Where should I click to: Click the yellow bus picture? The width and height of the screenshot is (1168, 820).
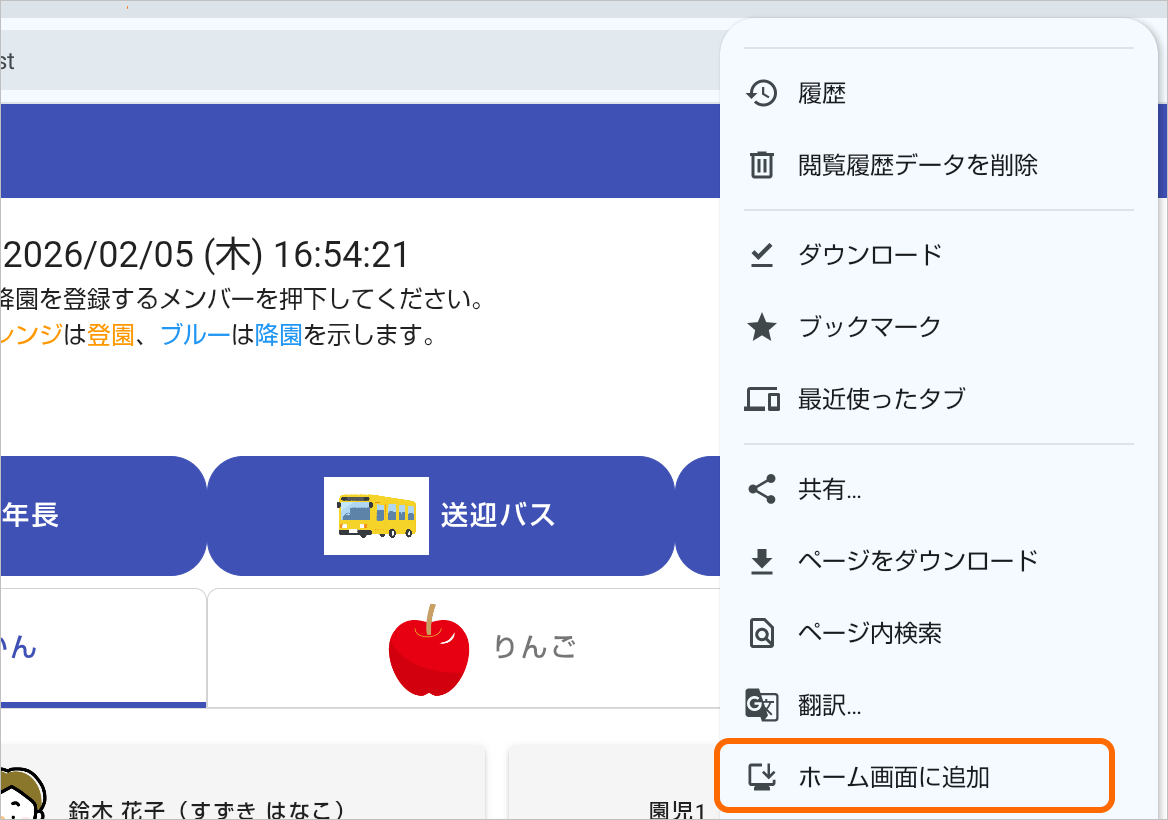click(x=376, y=516)
